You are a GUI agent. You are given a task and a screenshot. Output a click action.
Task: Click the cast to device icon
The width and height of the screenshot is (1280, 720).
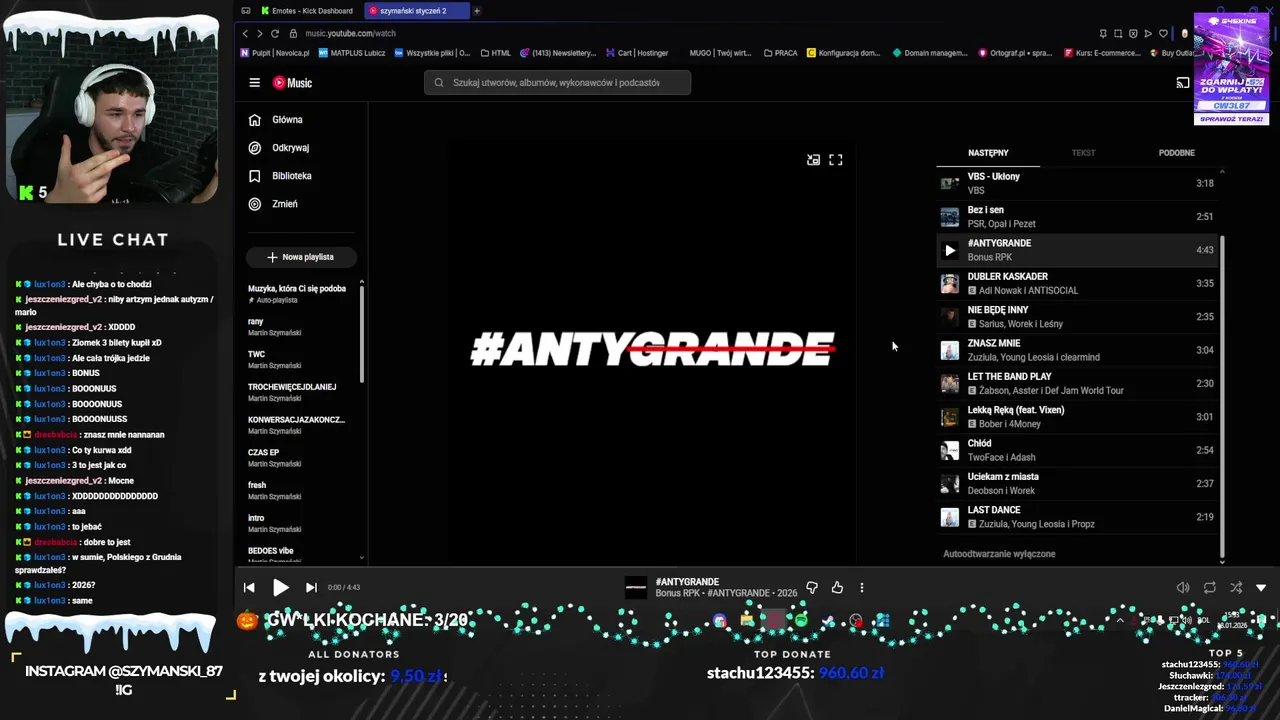coord(1183,83)
